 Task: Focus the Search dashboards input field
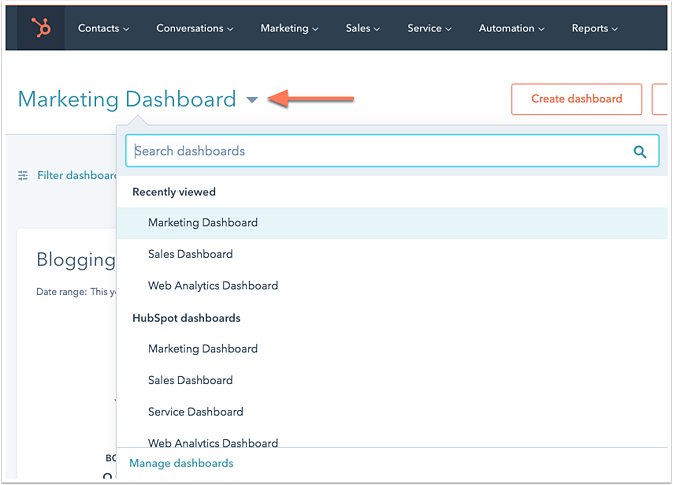[x=380, y=151]
